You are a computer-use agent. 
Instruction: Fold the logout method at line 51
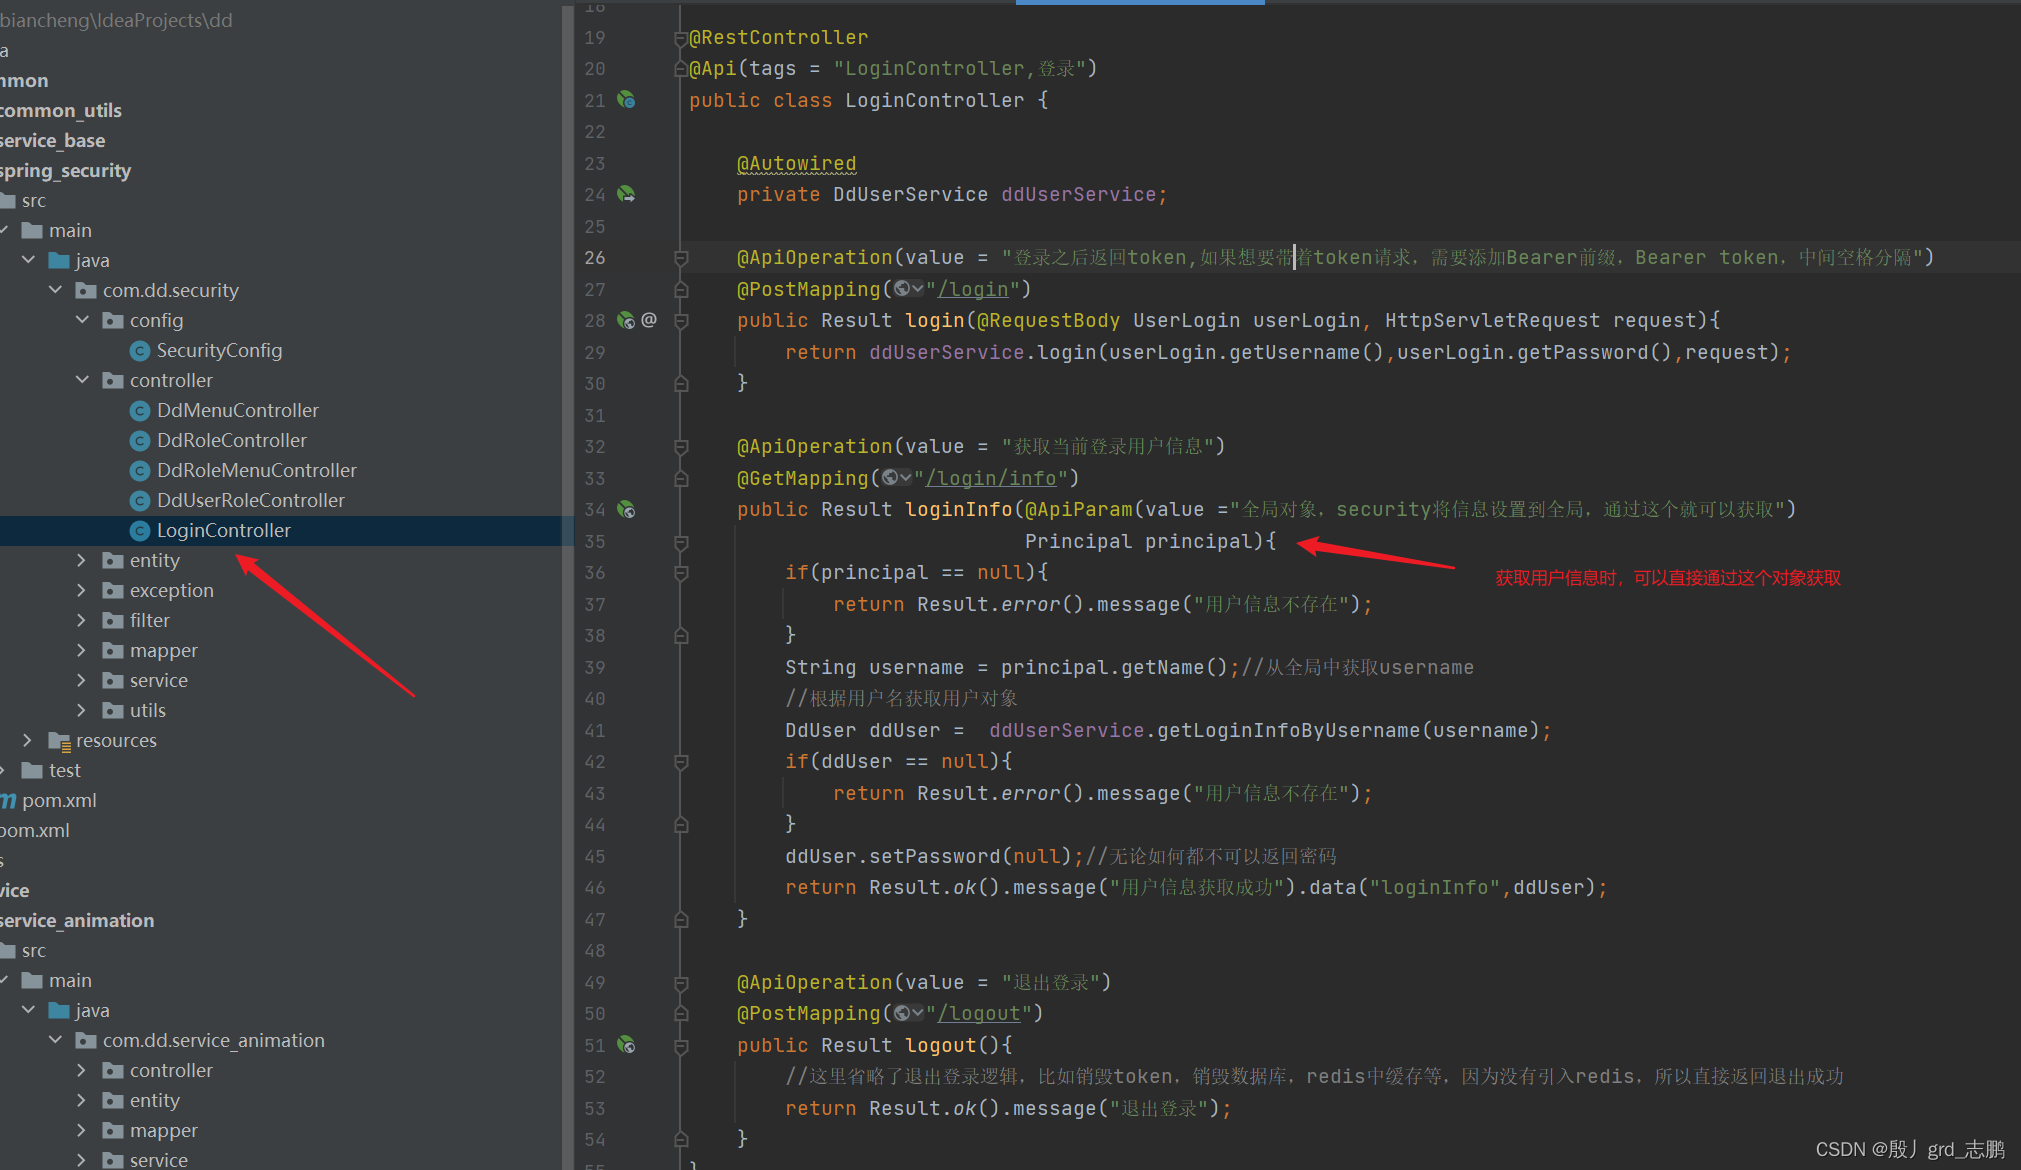(681, 1046)
